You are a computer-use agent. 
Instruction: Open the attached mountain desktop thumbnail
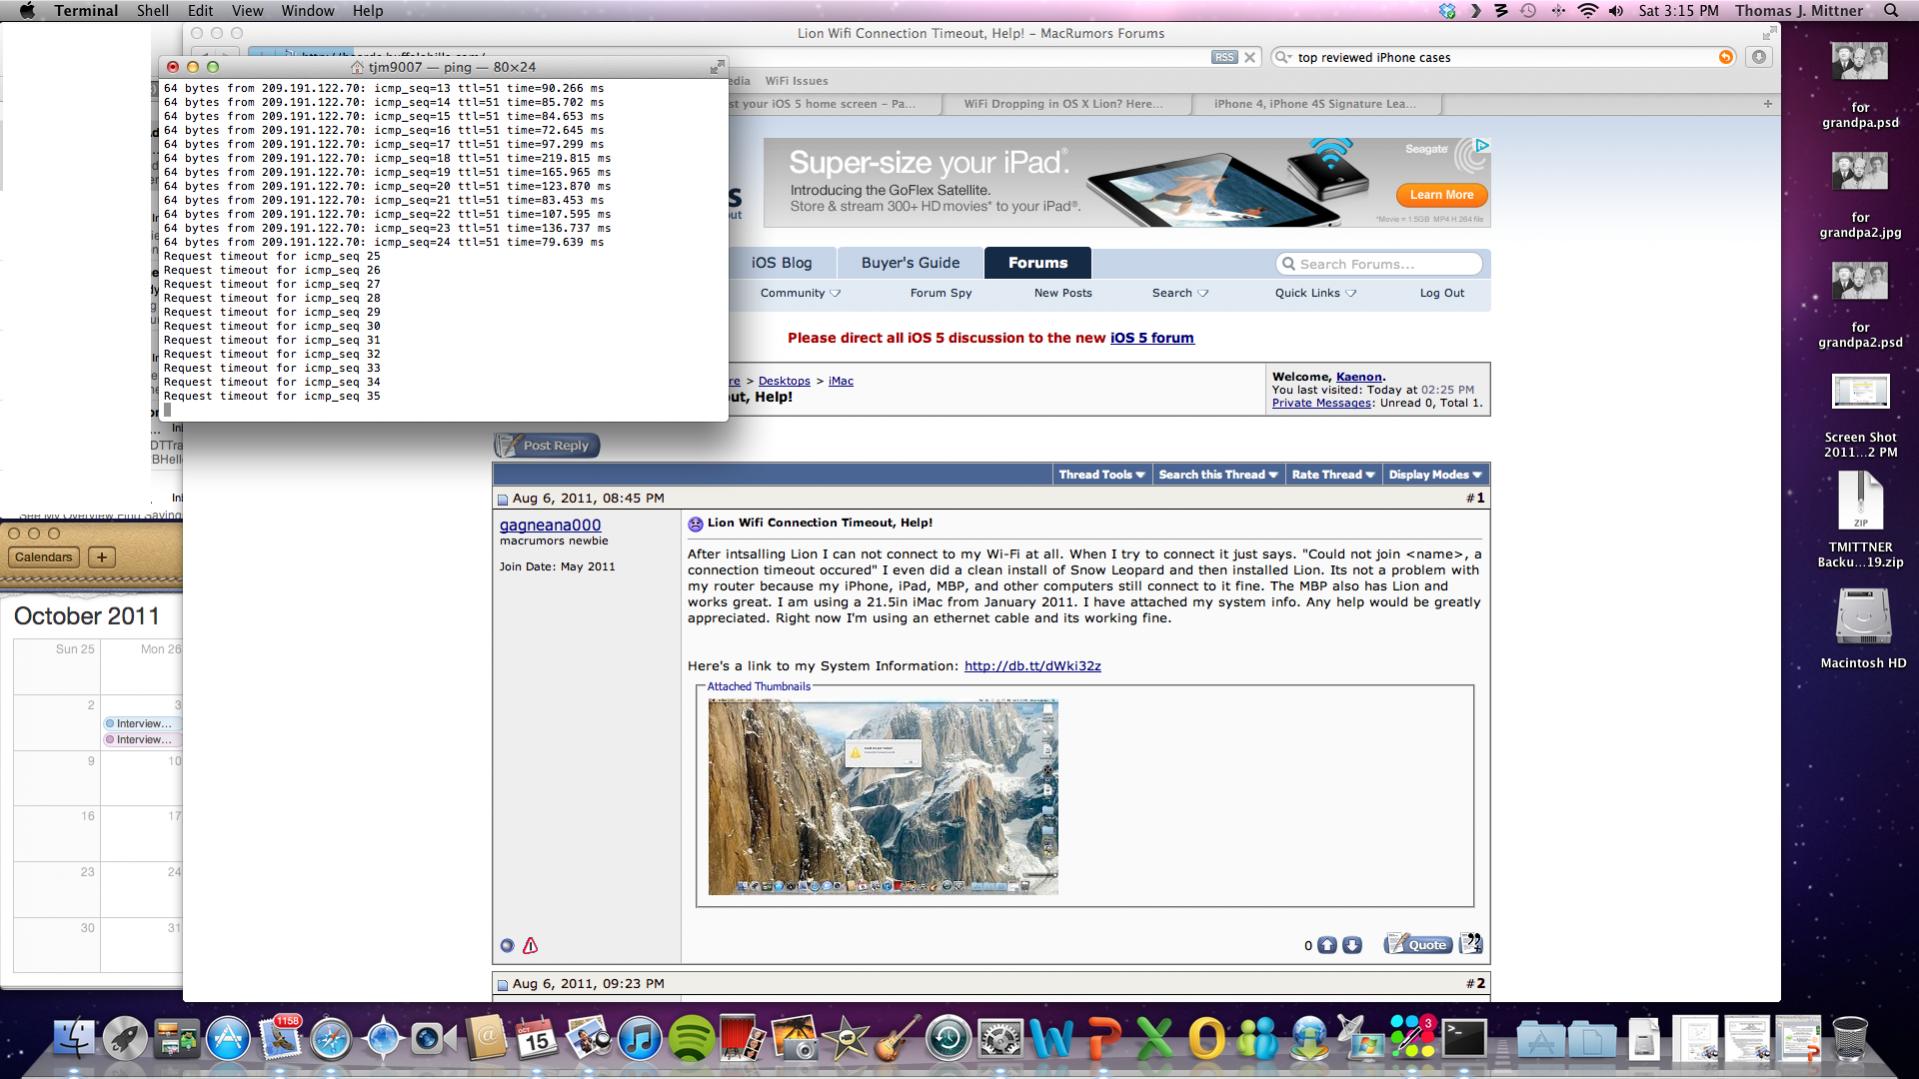tap(883, 796)
